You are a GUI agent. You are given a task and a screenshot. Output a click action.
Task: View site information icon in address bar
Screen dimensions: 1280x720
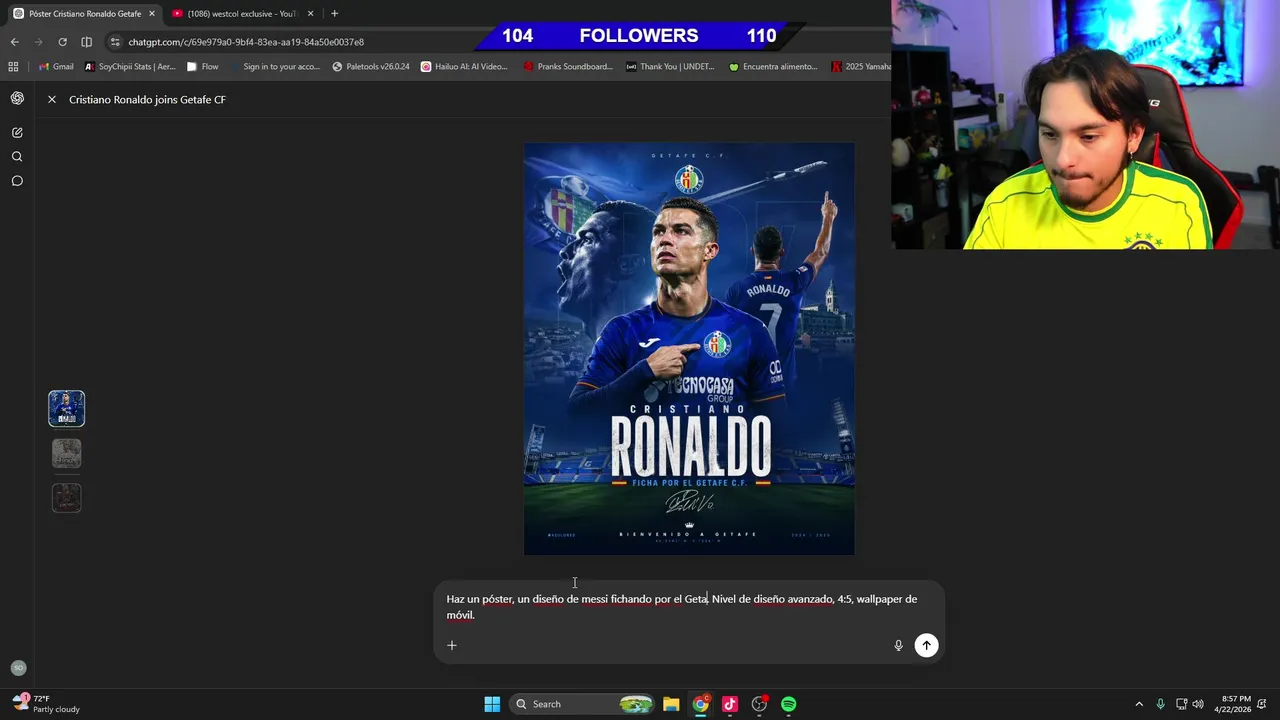pyautogui.click(x=115, y=42)
